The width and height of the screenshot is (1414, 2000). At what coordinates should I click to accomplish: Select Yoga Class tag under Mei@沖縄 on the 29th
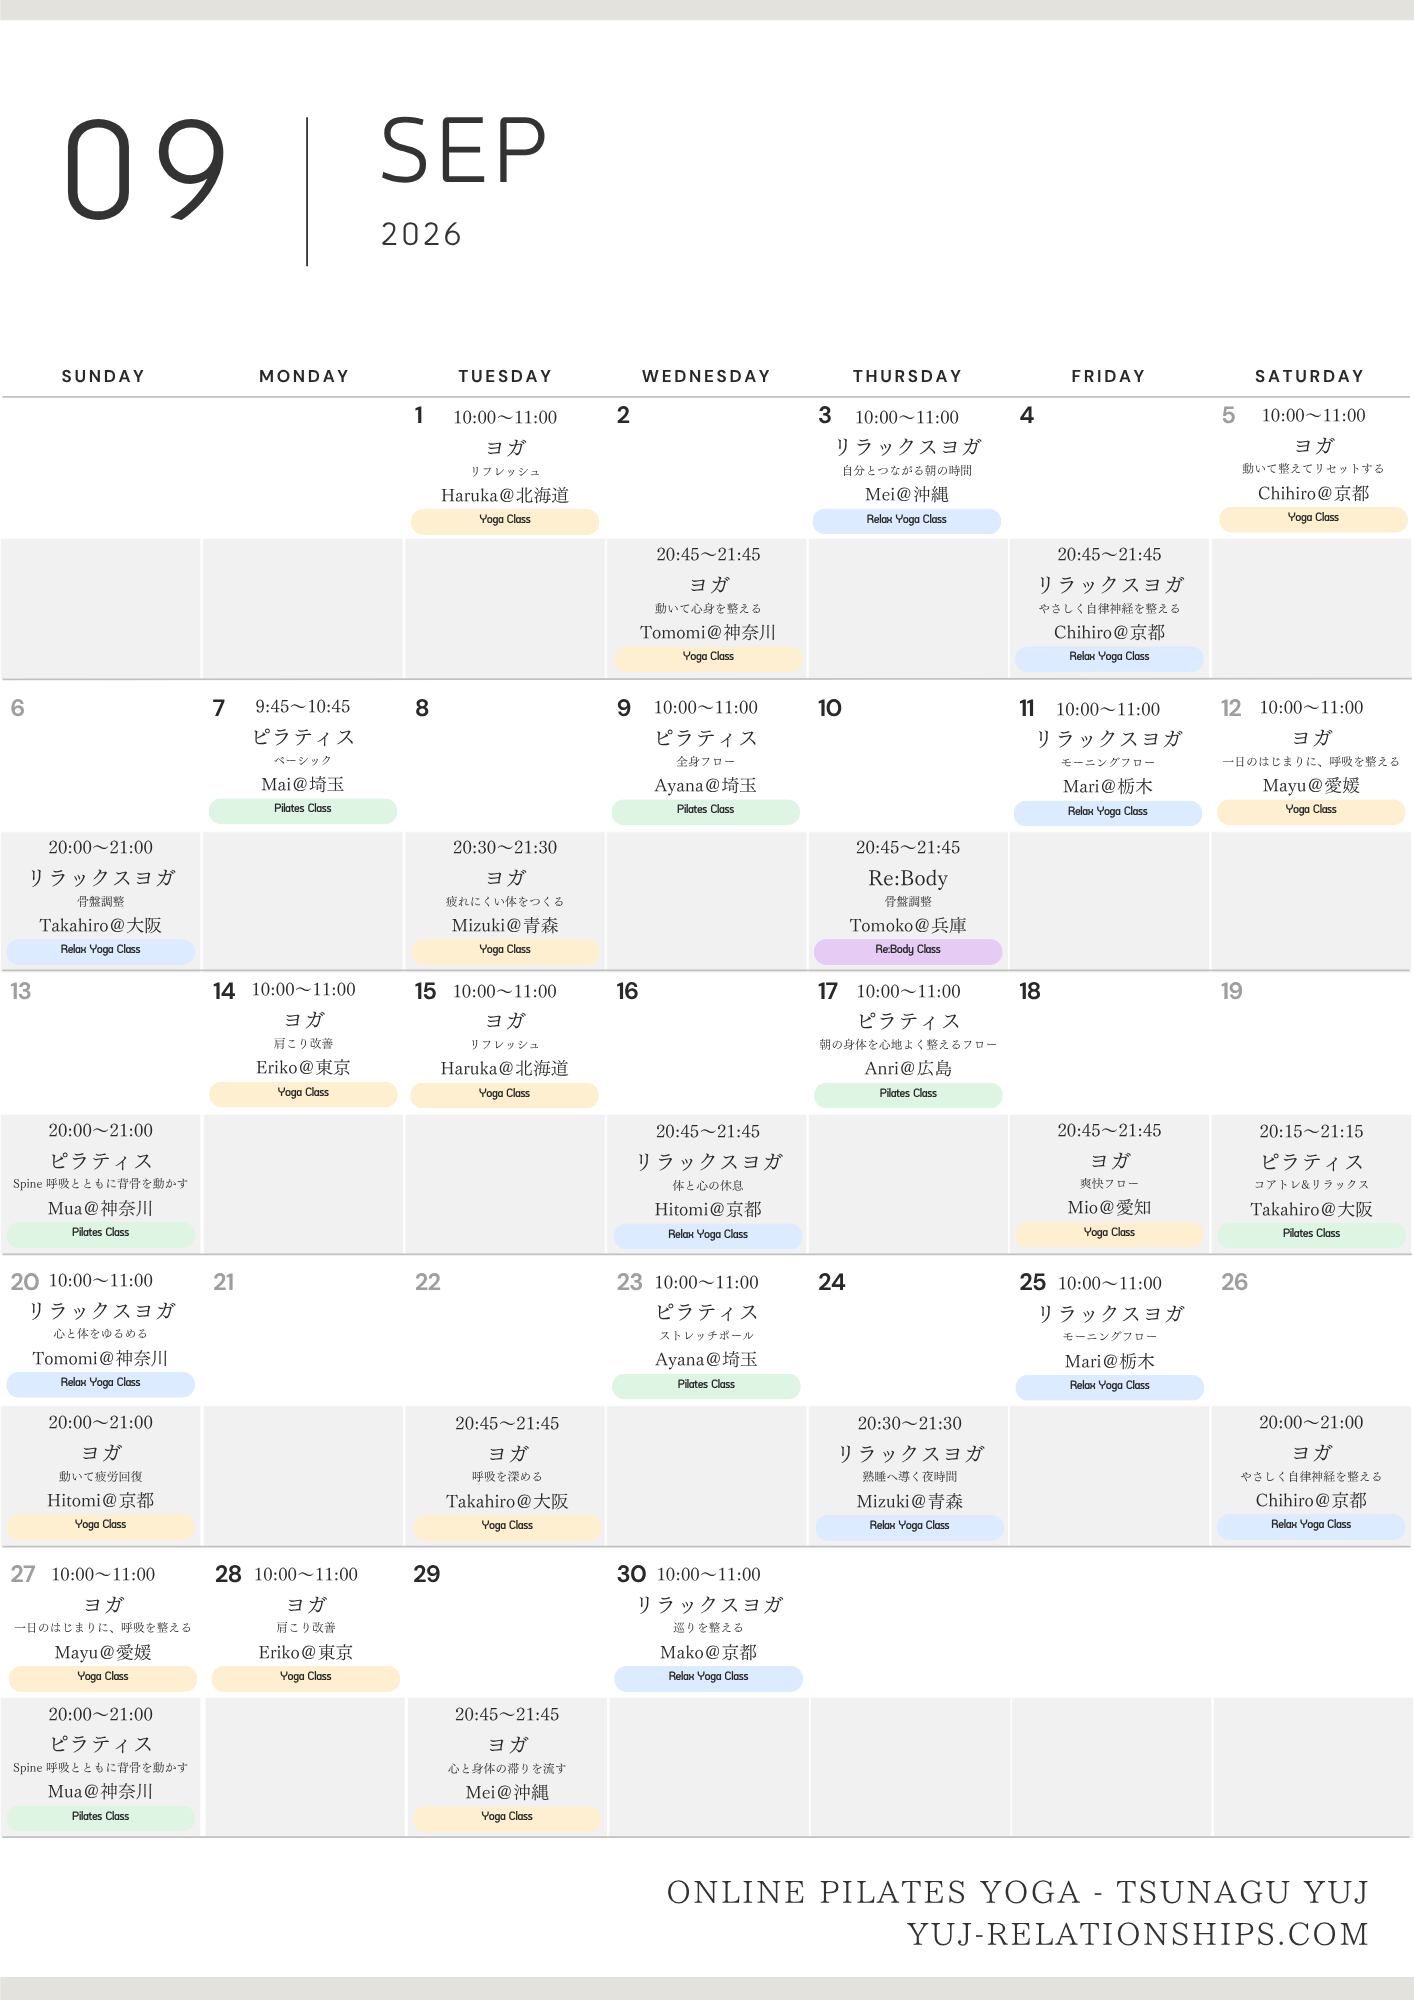pyautogui.click(x=507, y=1817)
